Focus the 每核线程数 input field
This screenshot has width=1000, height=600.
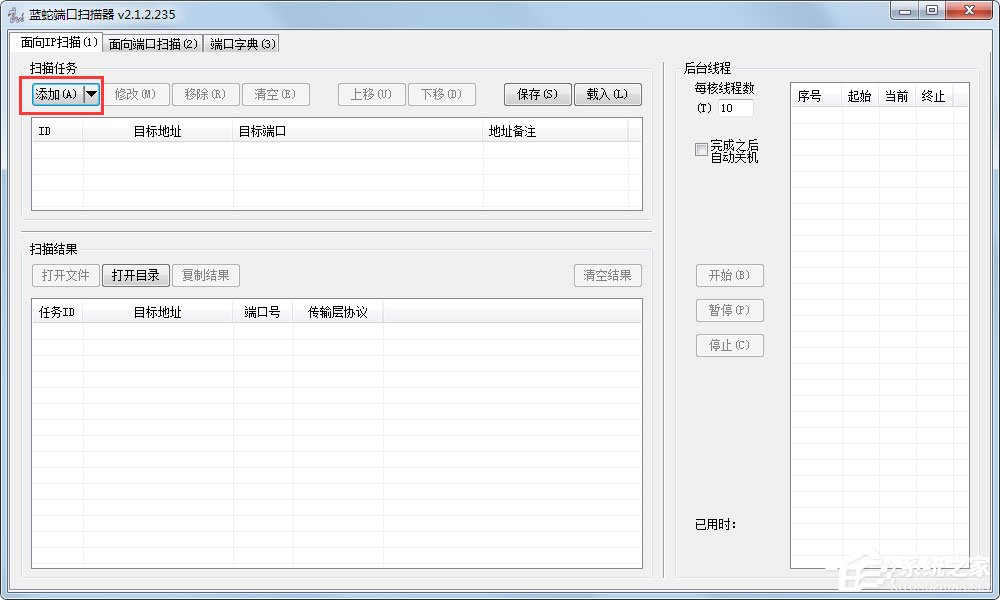(735, 108)
